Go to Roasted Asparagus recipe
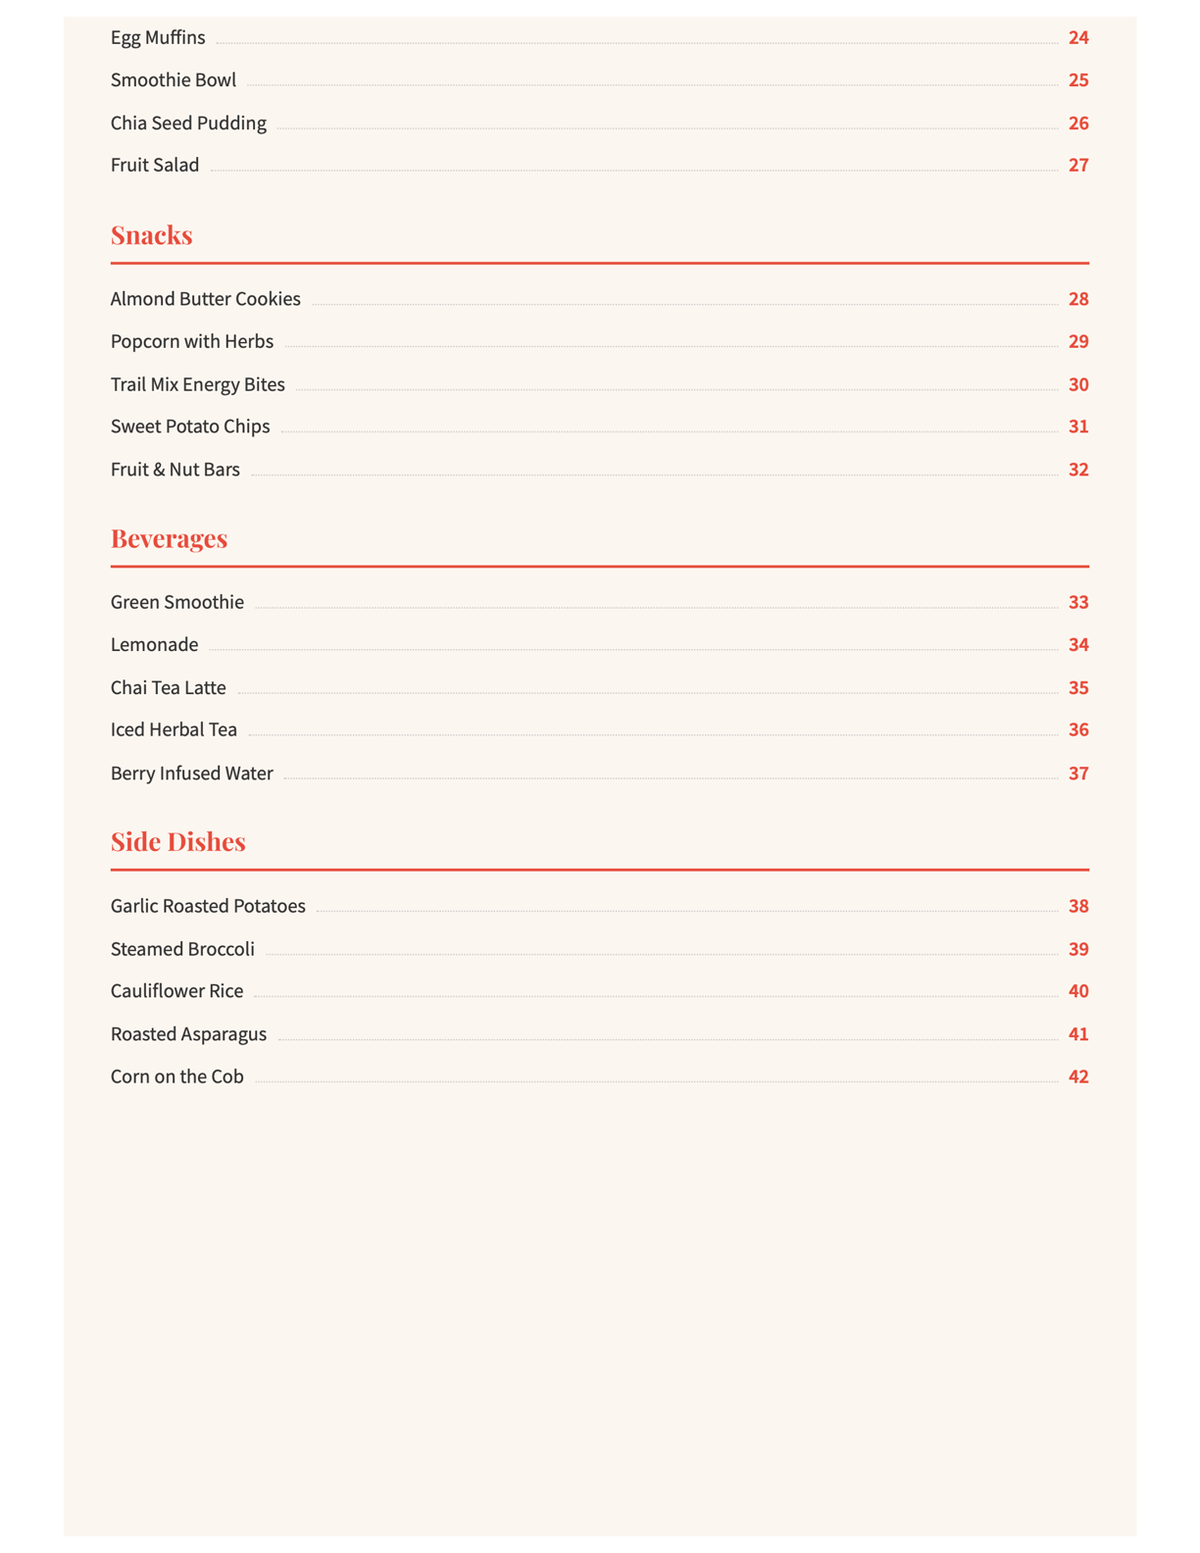The image size is (1200, 1553). pyautogui.click(x=599, y=1034)
